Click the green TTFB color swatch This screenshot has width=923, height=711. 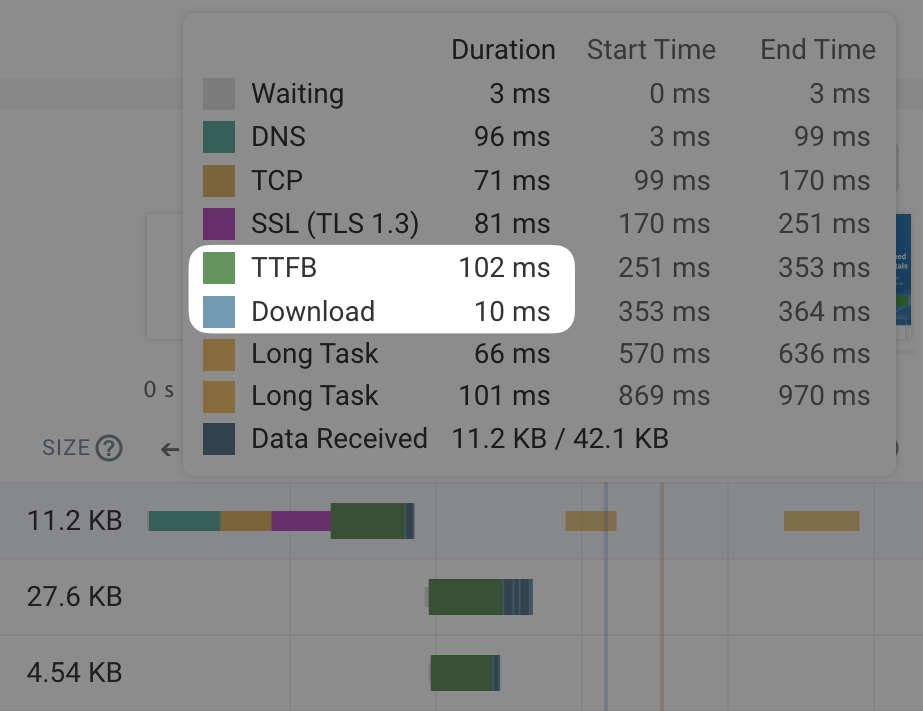(219, 268)
